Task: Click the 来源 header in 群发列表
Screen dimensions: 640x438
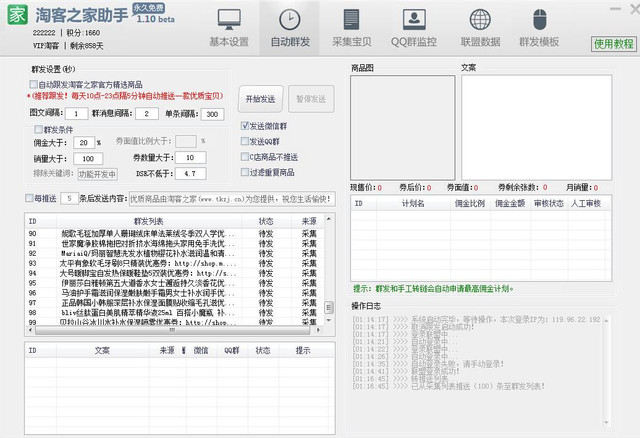Action: click(x=309, y=221)
